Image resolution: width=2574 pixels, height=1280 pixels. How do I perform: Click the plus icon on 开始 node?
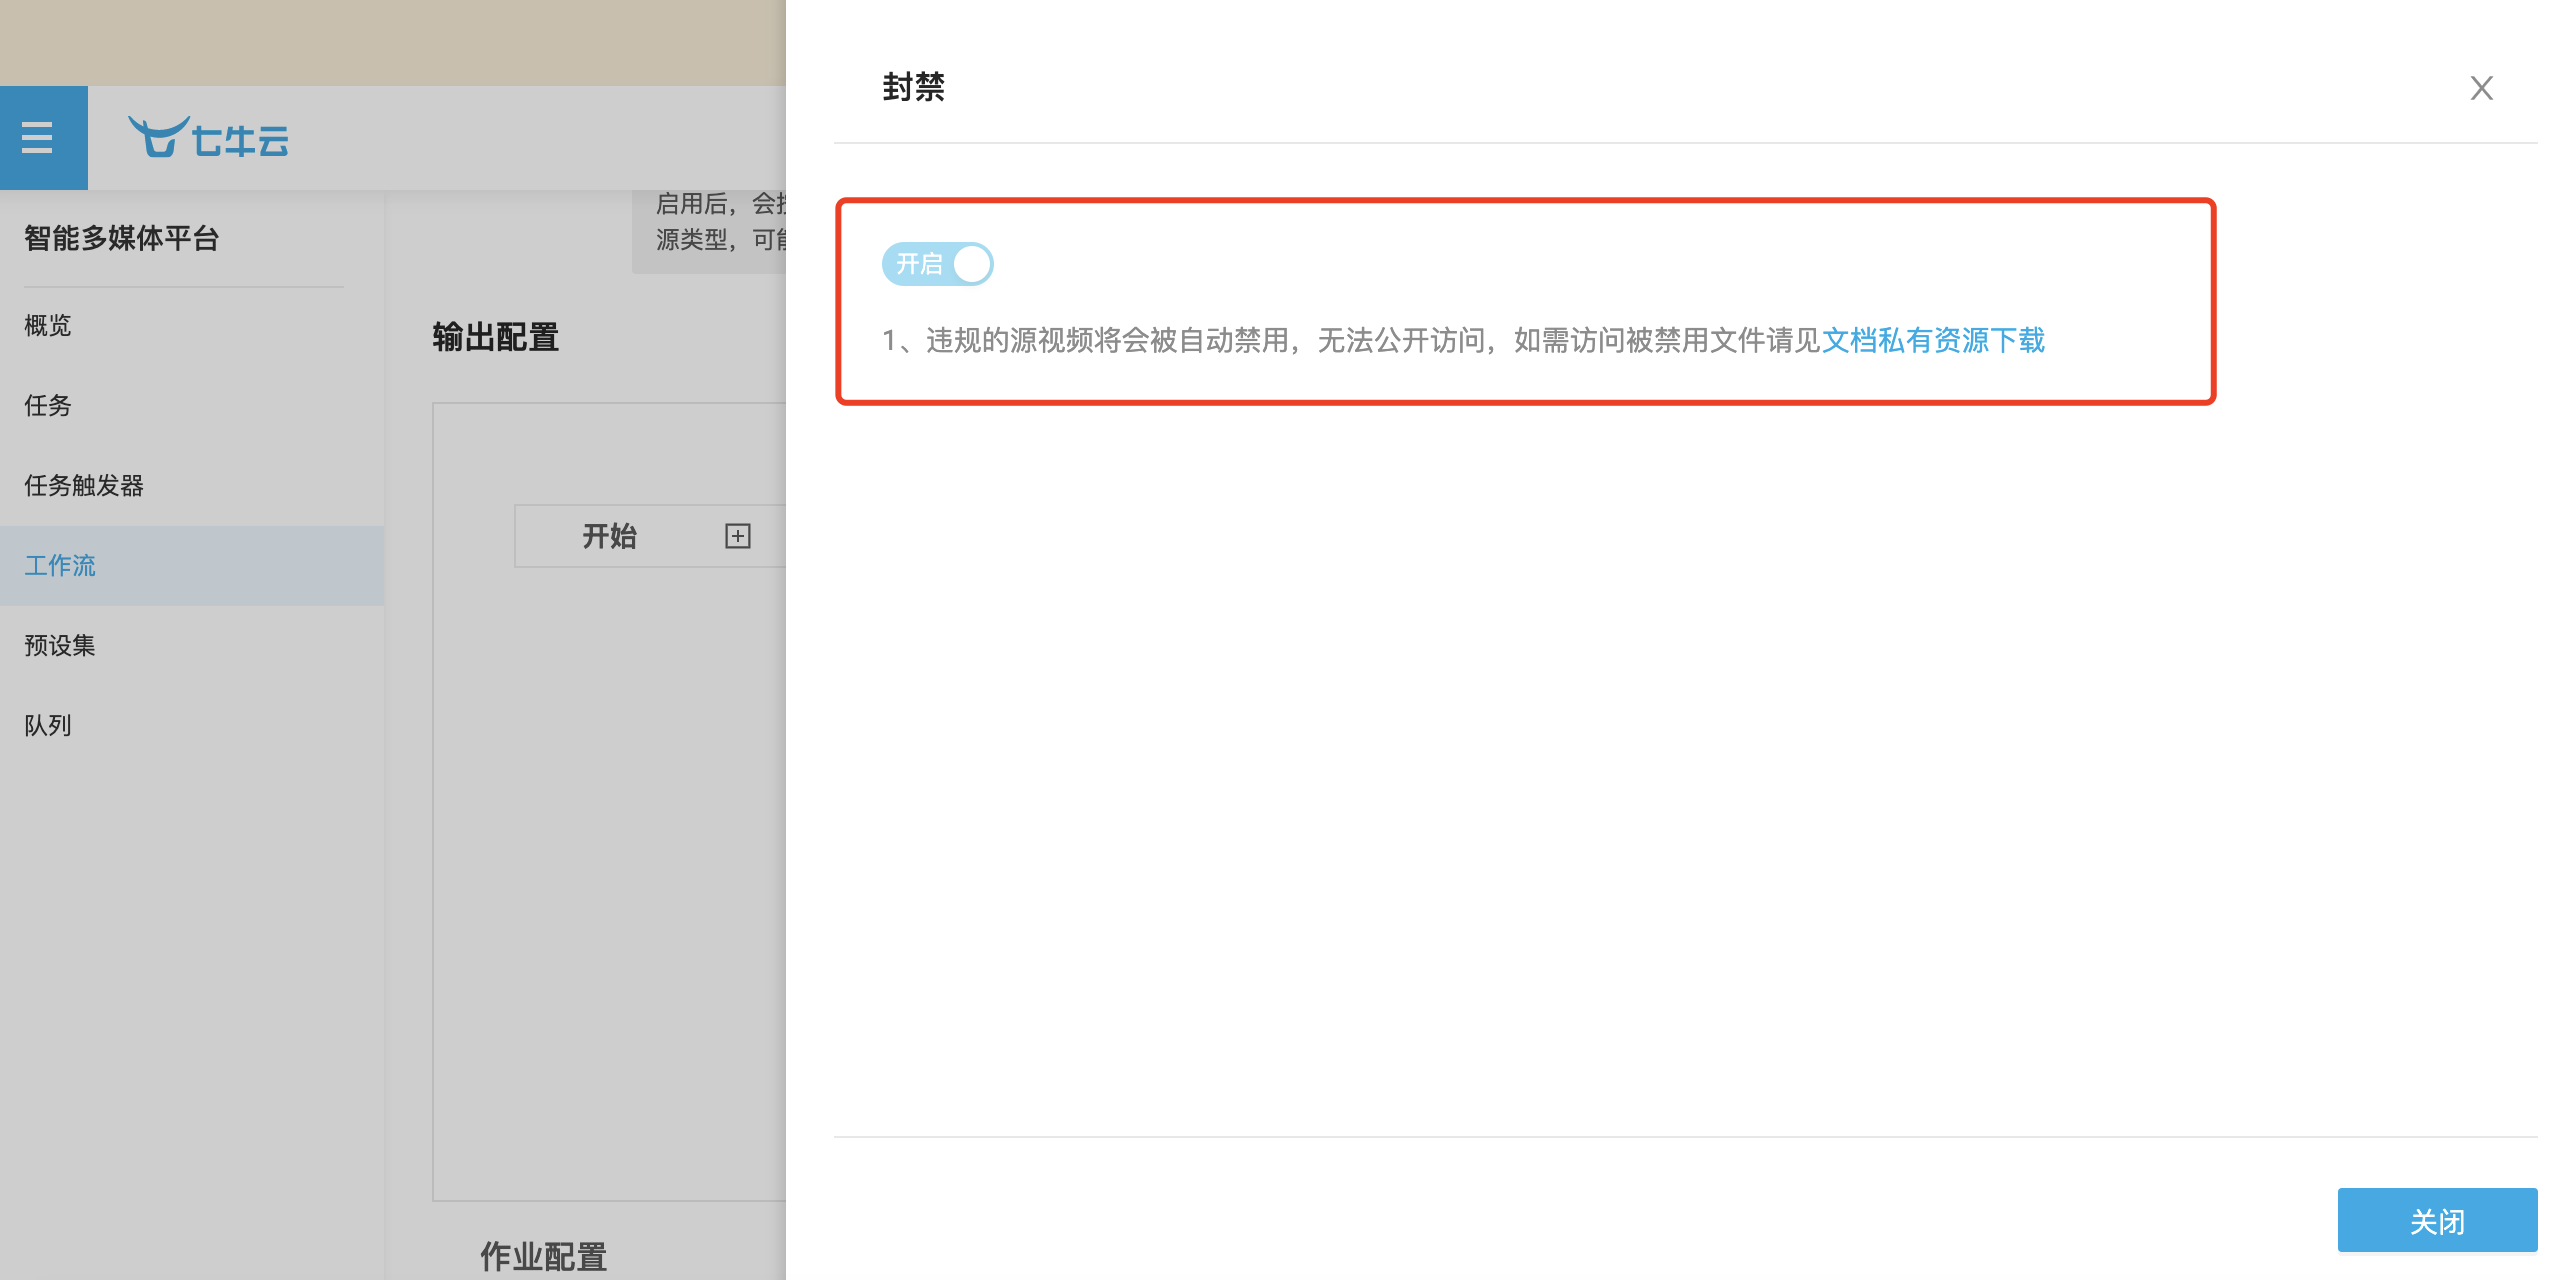pos(737,536)
